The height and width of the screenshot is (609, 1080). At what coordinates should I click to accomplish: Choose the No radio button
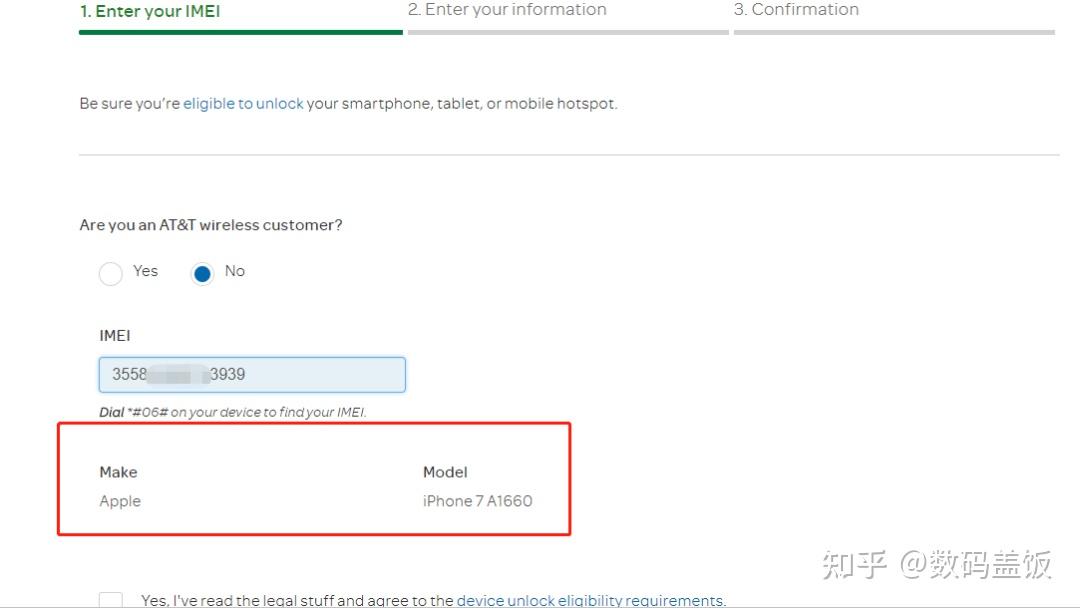click(x=203, y=273)
